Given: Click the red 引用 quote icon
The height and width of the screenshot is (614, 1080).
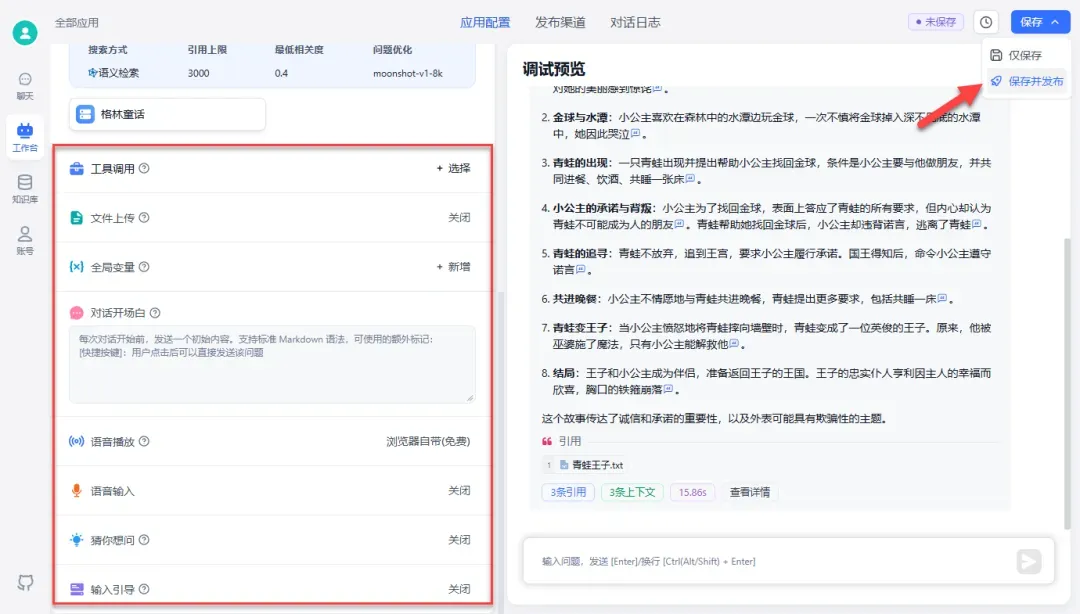Looking at the screenshot, I should 547,441.
